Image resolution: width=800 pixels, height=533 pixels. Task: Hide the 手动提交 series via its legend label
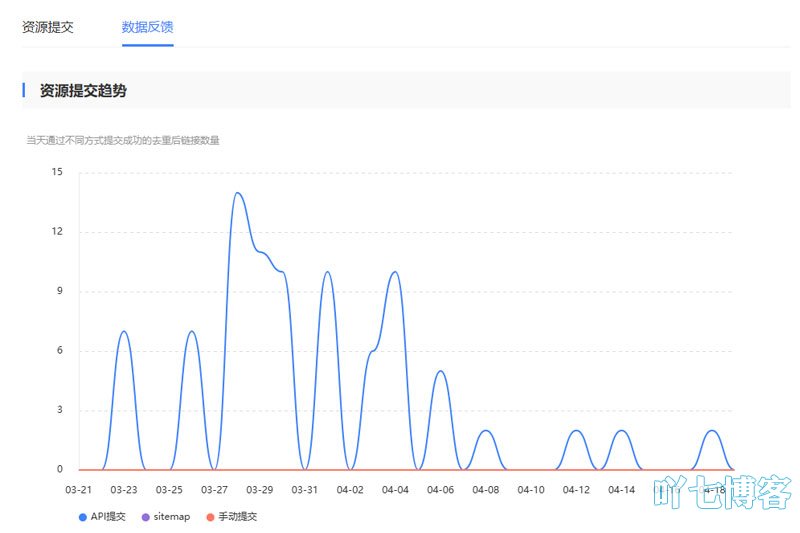click(x=237, y=517)
